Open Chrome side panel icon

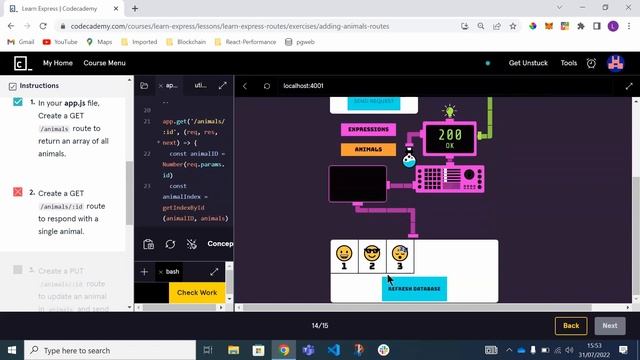point(597,26)
